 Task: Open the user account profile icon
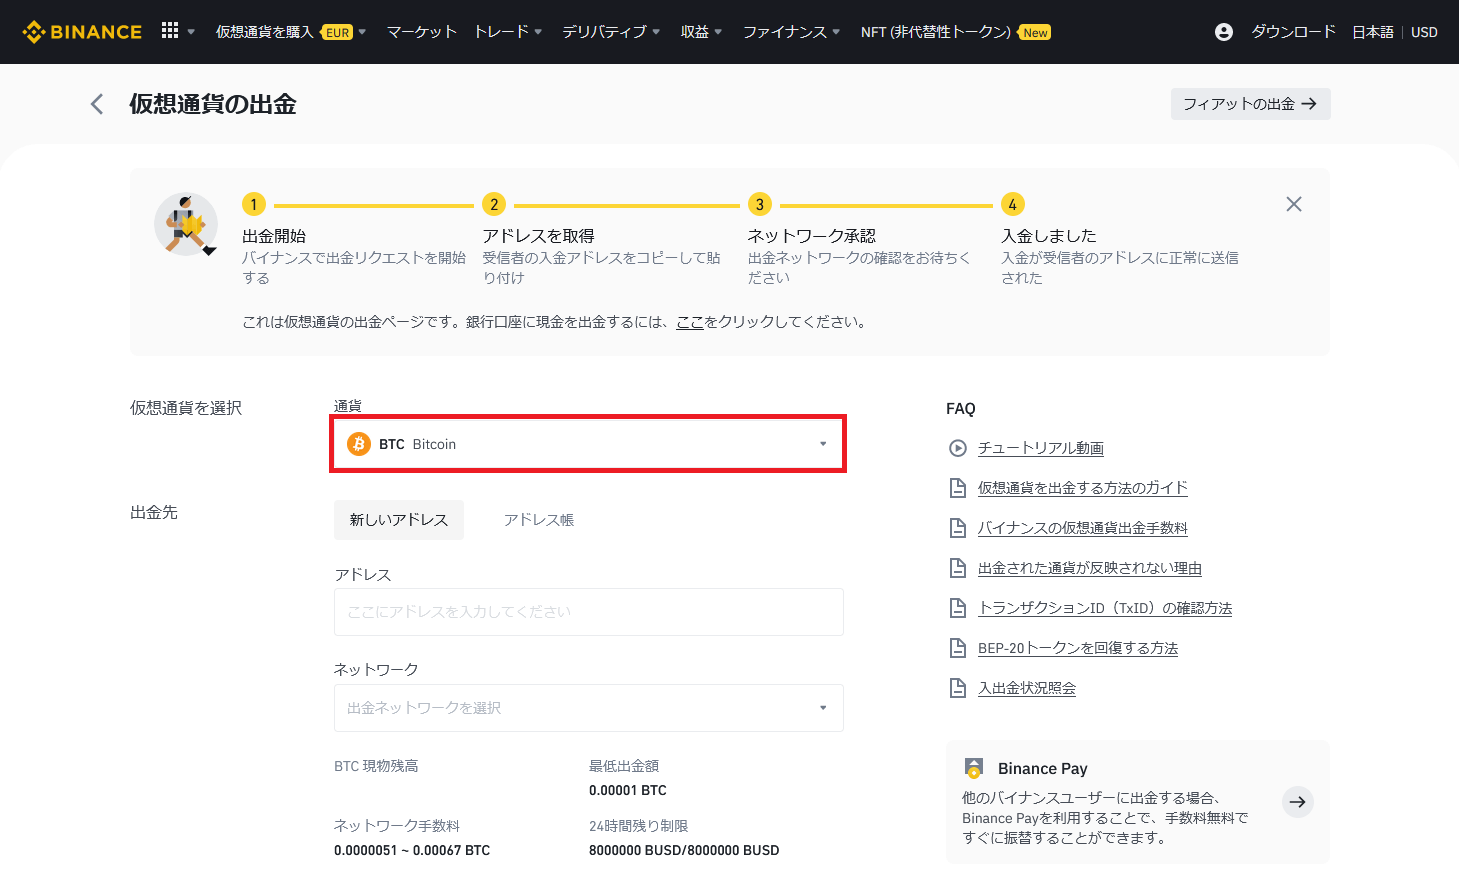pos(1223,32)
